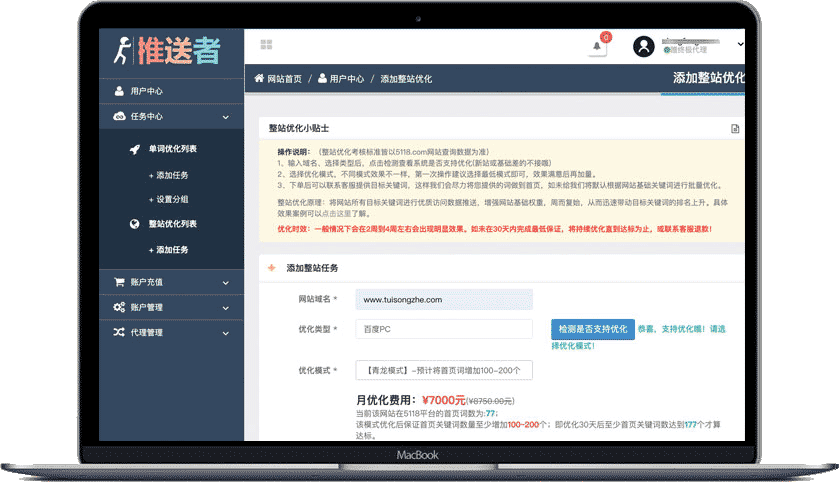The height and width of the screenshot is (482, 839).
Task: Click the shuffle icon beside 代理管理
Action: coord(119,332)
